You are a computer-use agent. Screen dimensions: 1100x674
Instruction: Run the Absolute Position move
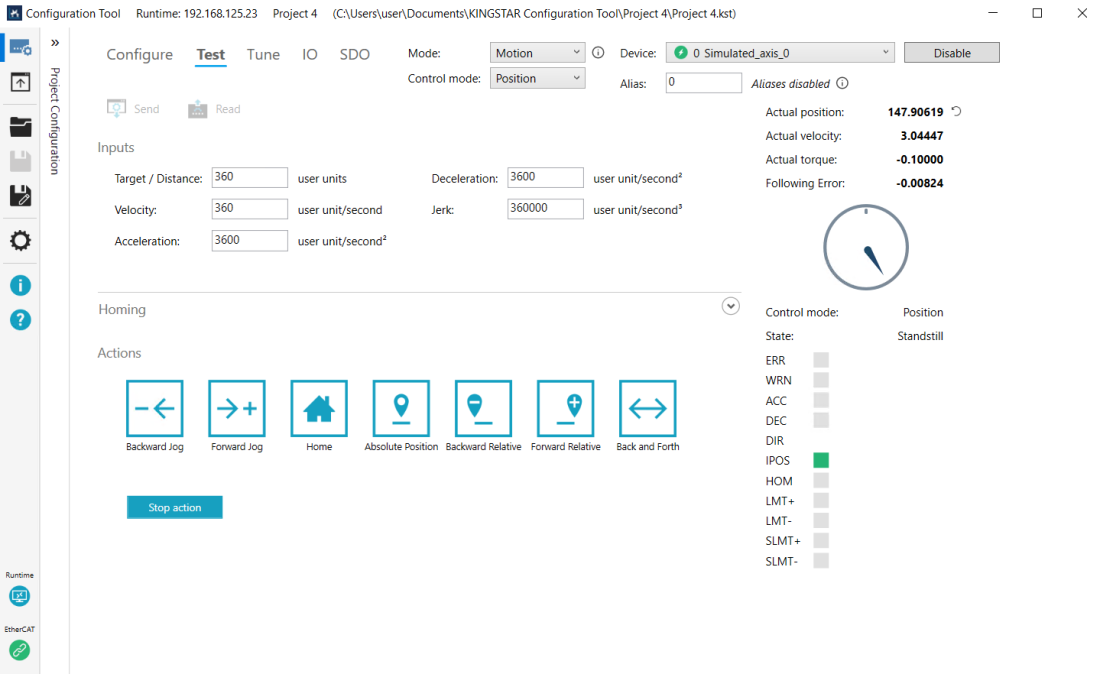pyautogui.click(x=401, y=408)
